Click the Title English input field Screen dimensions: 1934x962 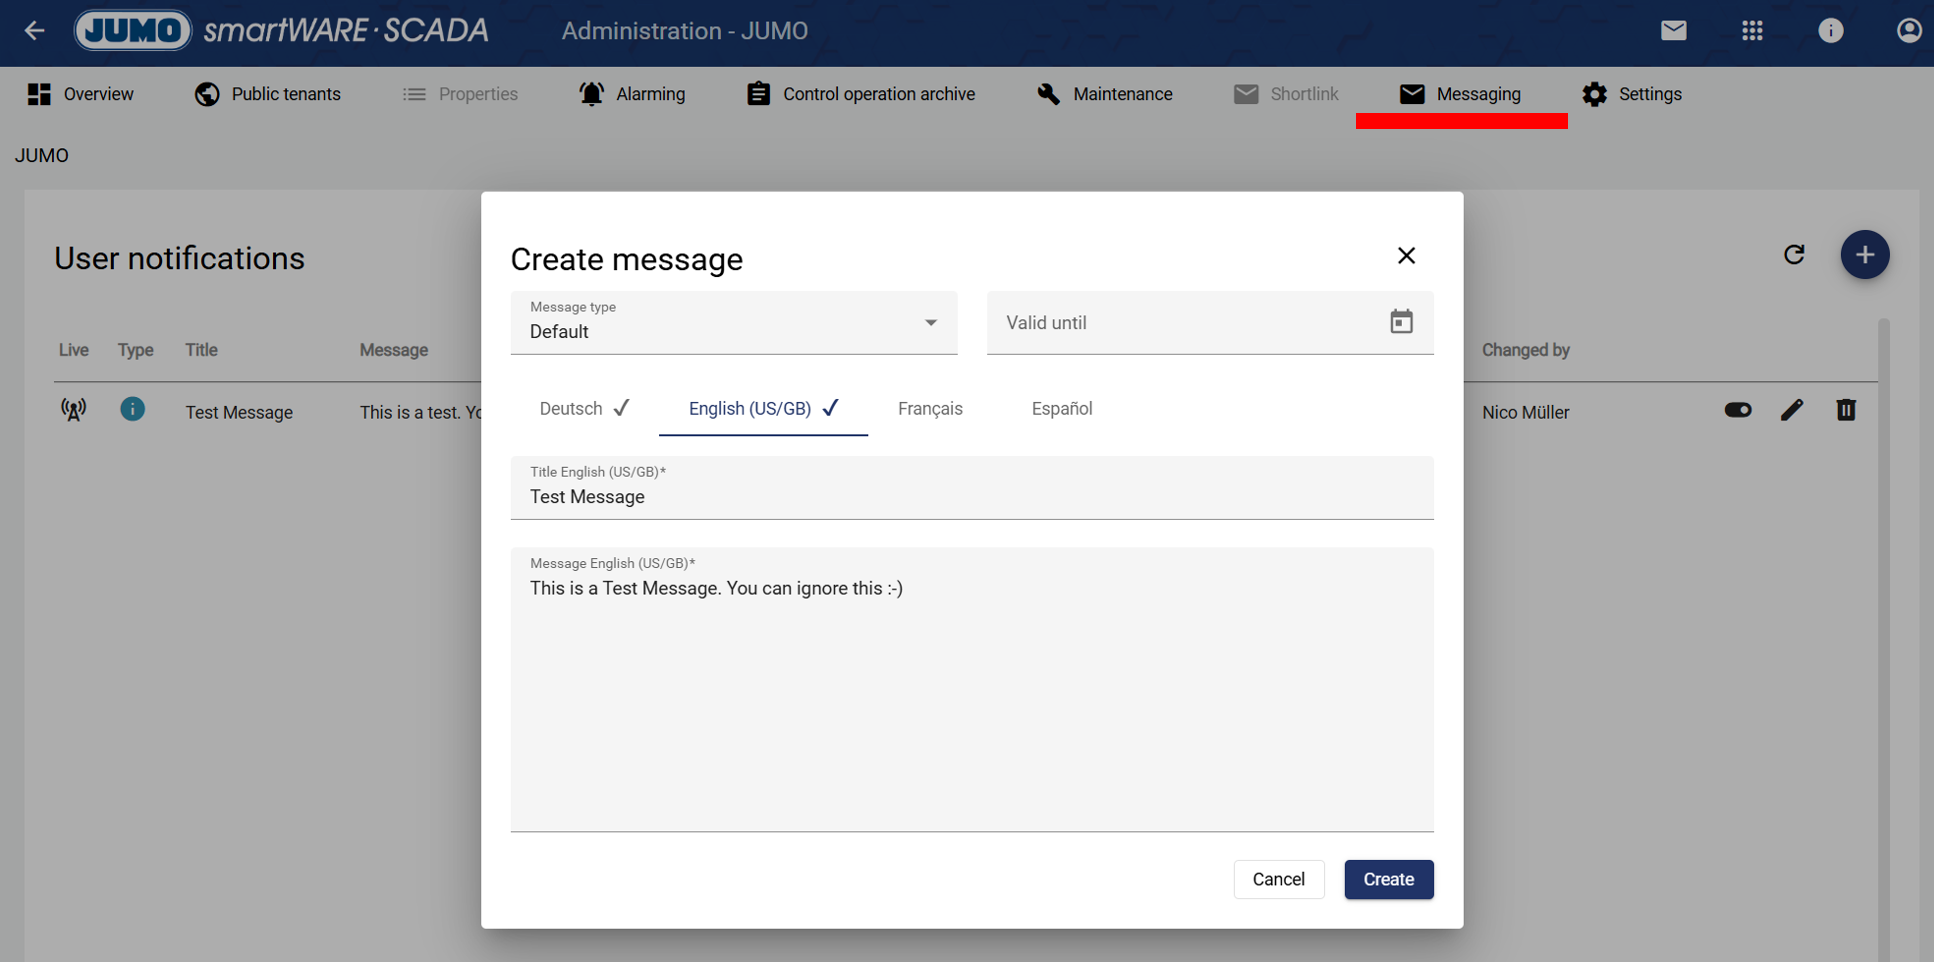point(971,497)
